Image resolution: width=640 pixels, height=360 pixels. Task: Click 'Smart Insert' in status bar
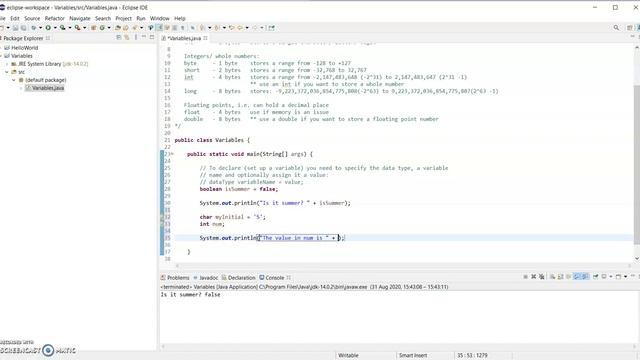pyautogui.click(x=412, y=356)
